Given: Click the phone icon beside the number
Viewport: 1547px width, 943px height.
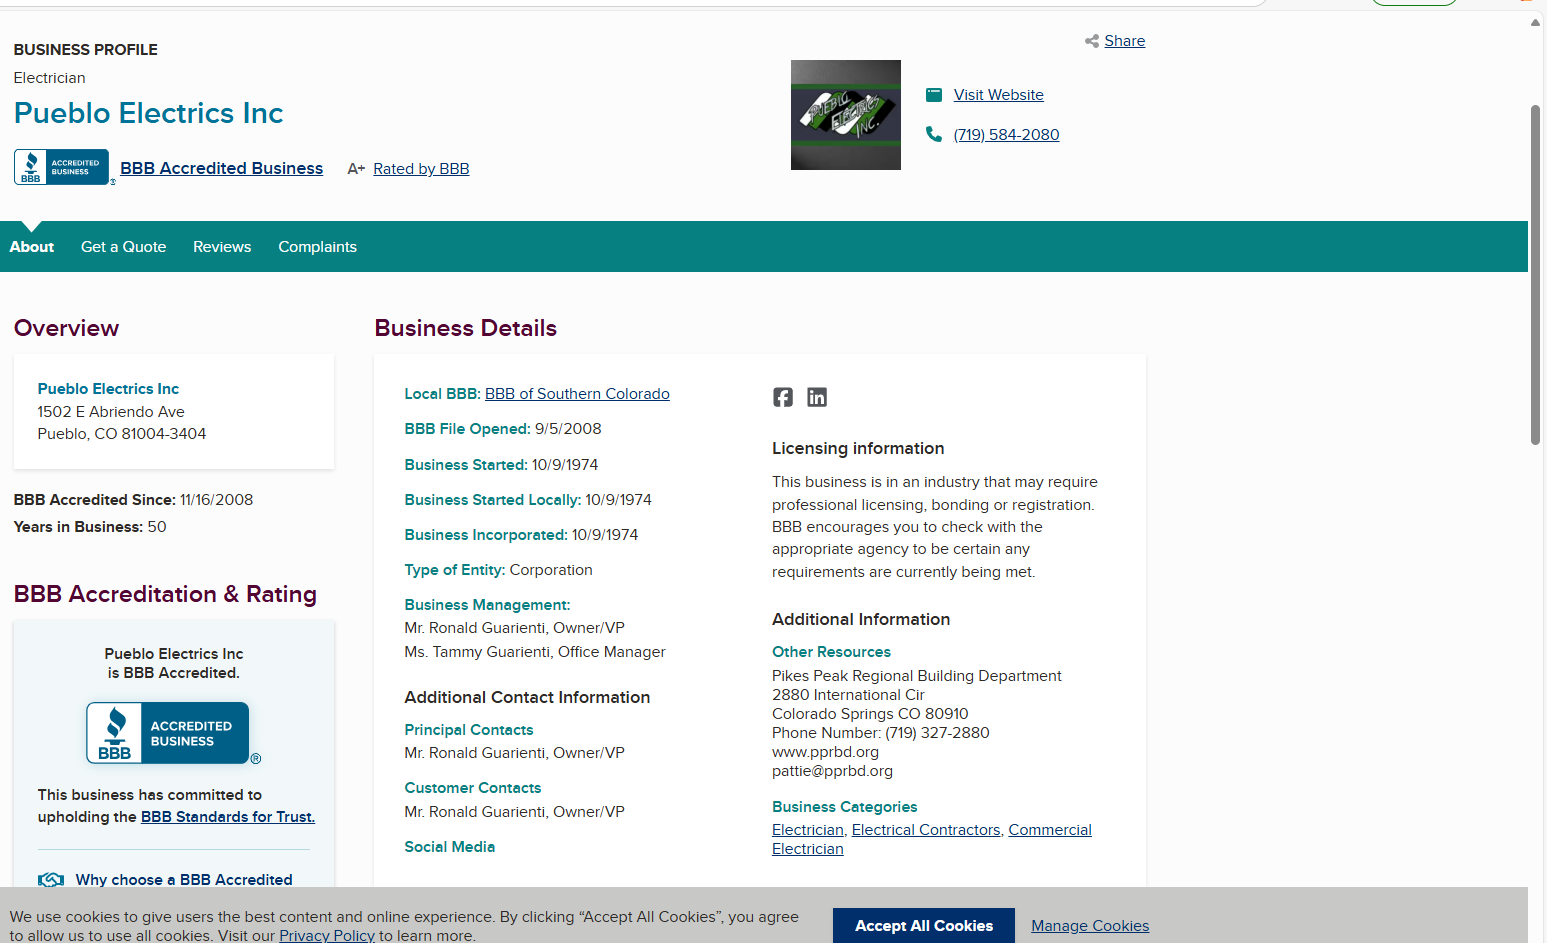Looking at the screenshot, I should coord(933,134).
